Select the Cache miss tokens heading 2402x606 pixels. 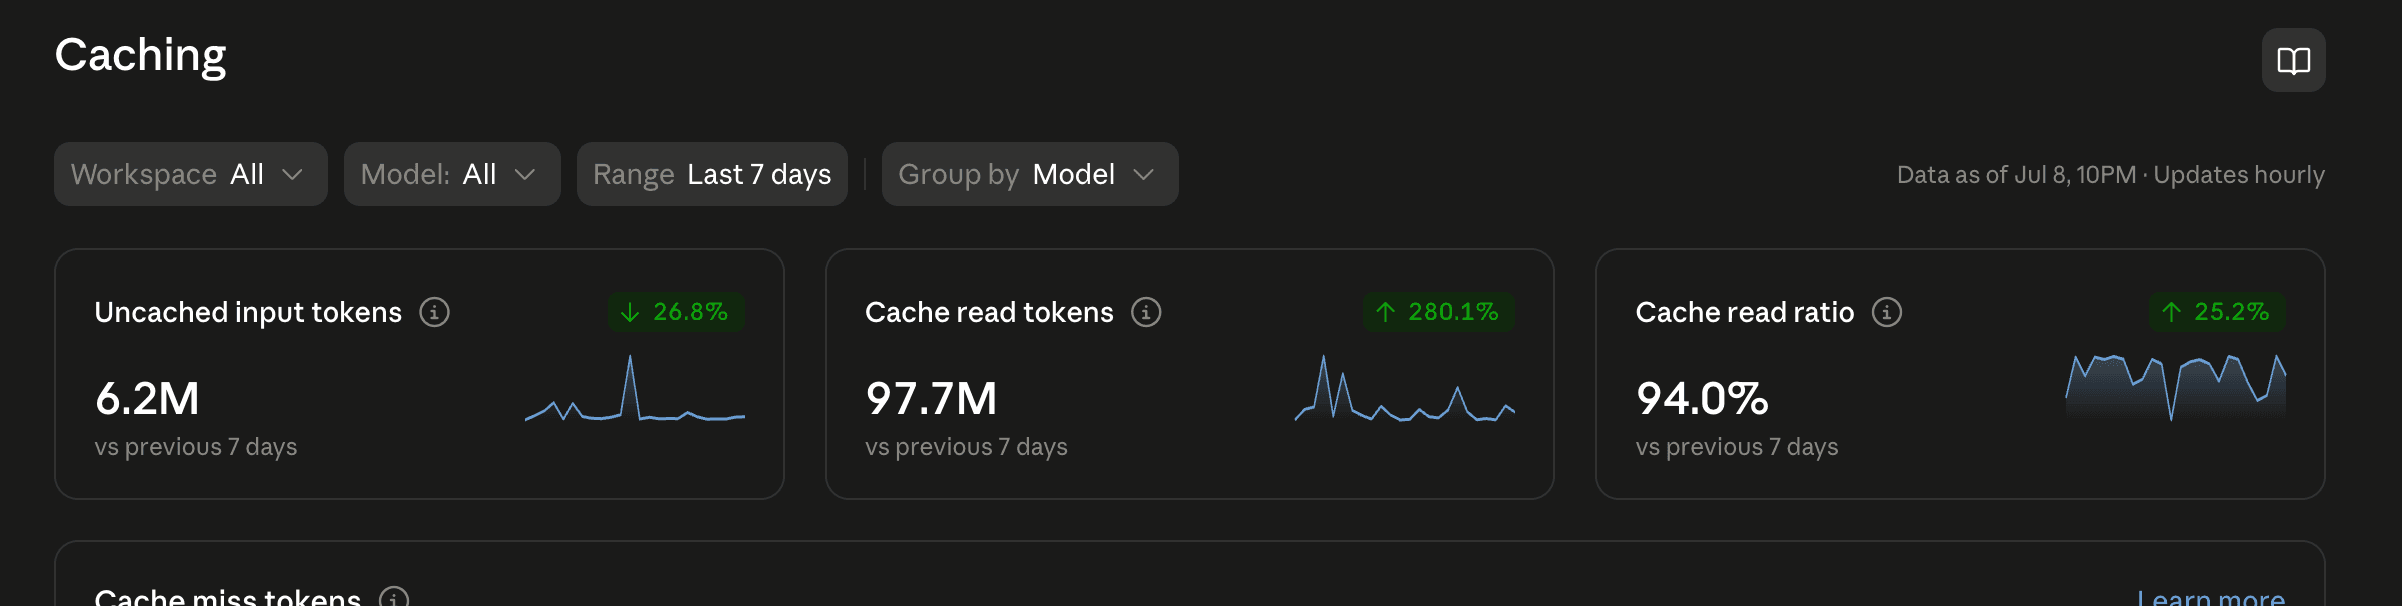coord(228,597)
